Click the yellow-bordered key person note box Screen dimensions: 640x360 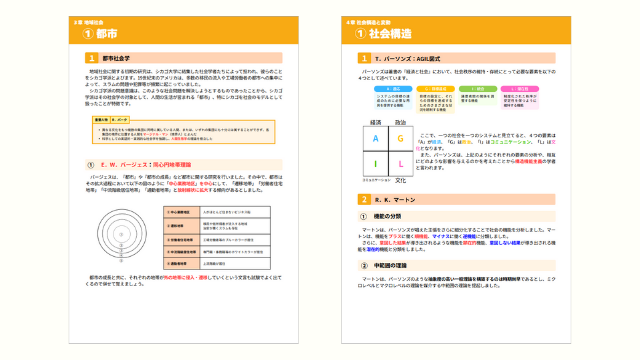(x=184, y=131)
